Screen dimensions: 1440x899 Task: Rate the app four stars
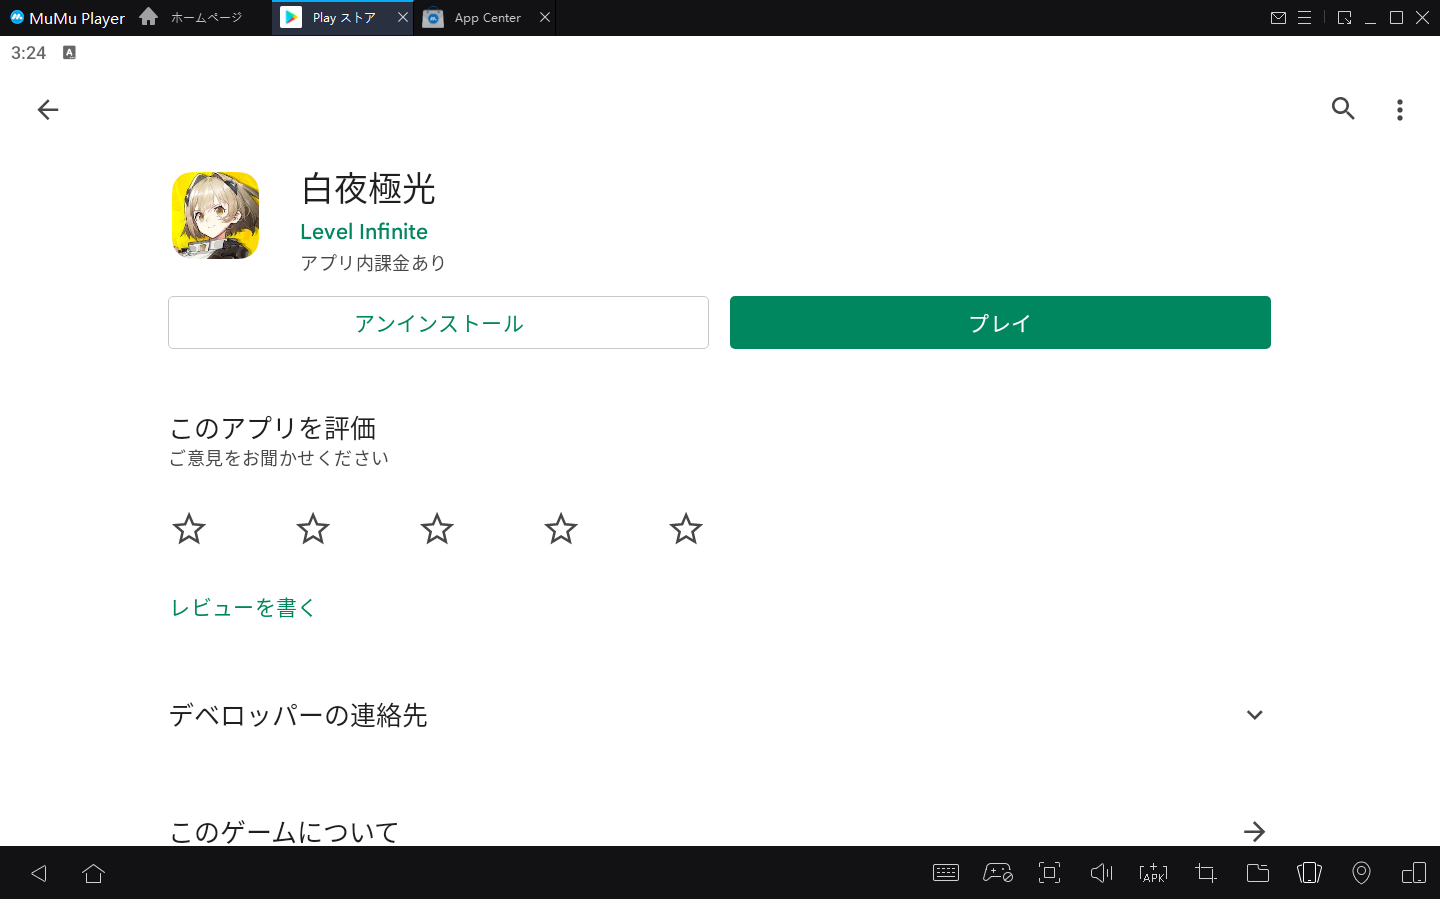(x=561, y=528)
